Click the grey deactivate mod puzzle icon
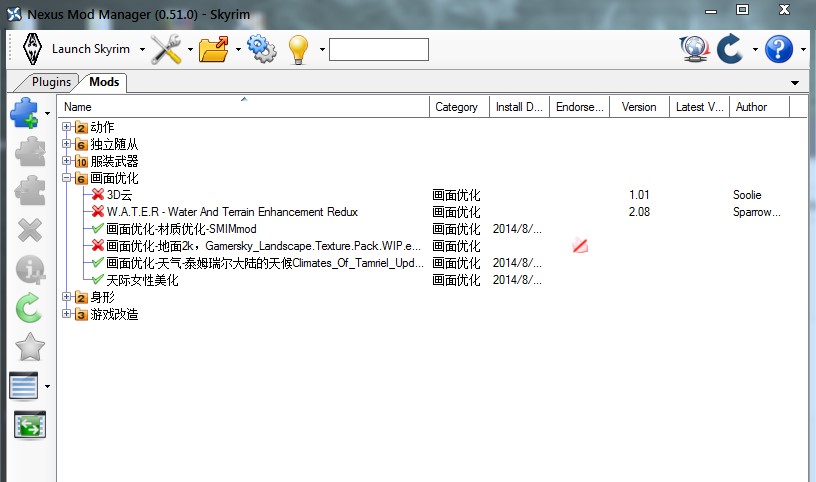This screenshot has height=482, width=816. [x=30, y=191]
